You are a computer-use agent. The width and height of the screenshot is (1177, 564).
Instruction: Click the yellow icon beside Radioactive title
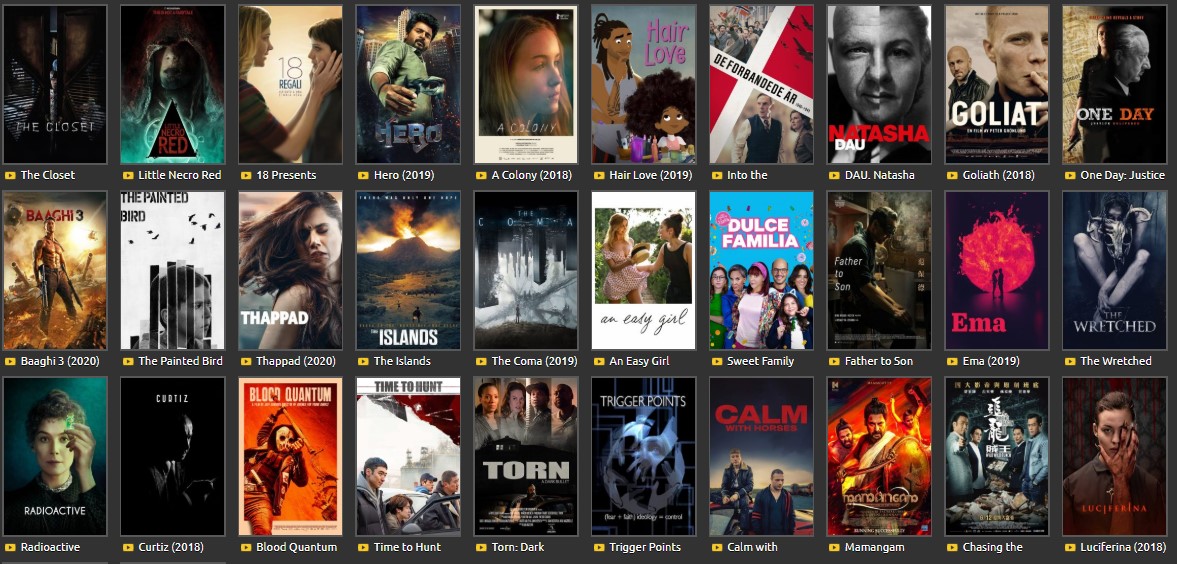pos(10,547)
